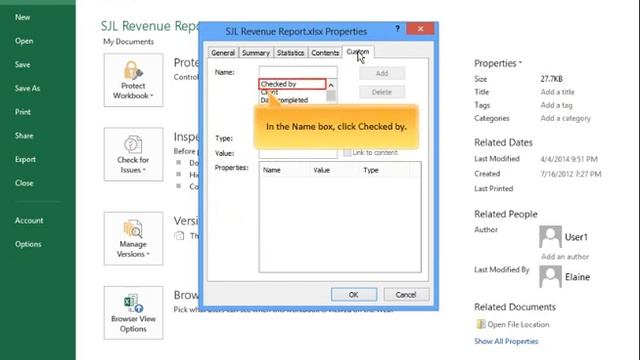Viewport: 640px width, 360px height.
Task: Choose Open in backstage menu
Action: [x=24, y=41]
